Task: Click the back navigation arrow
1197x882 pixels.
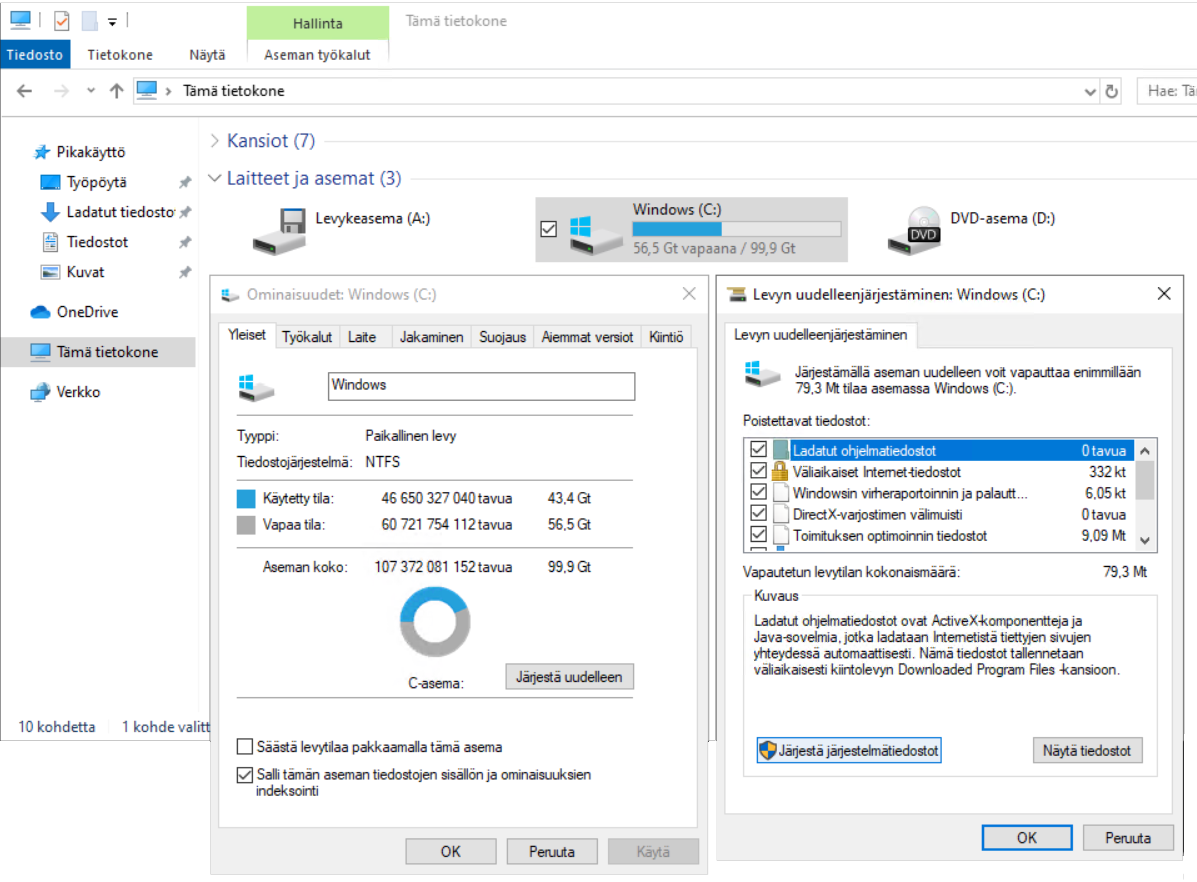Action: pos(24,91)
